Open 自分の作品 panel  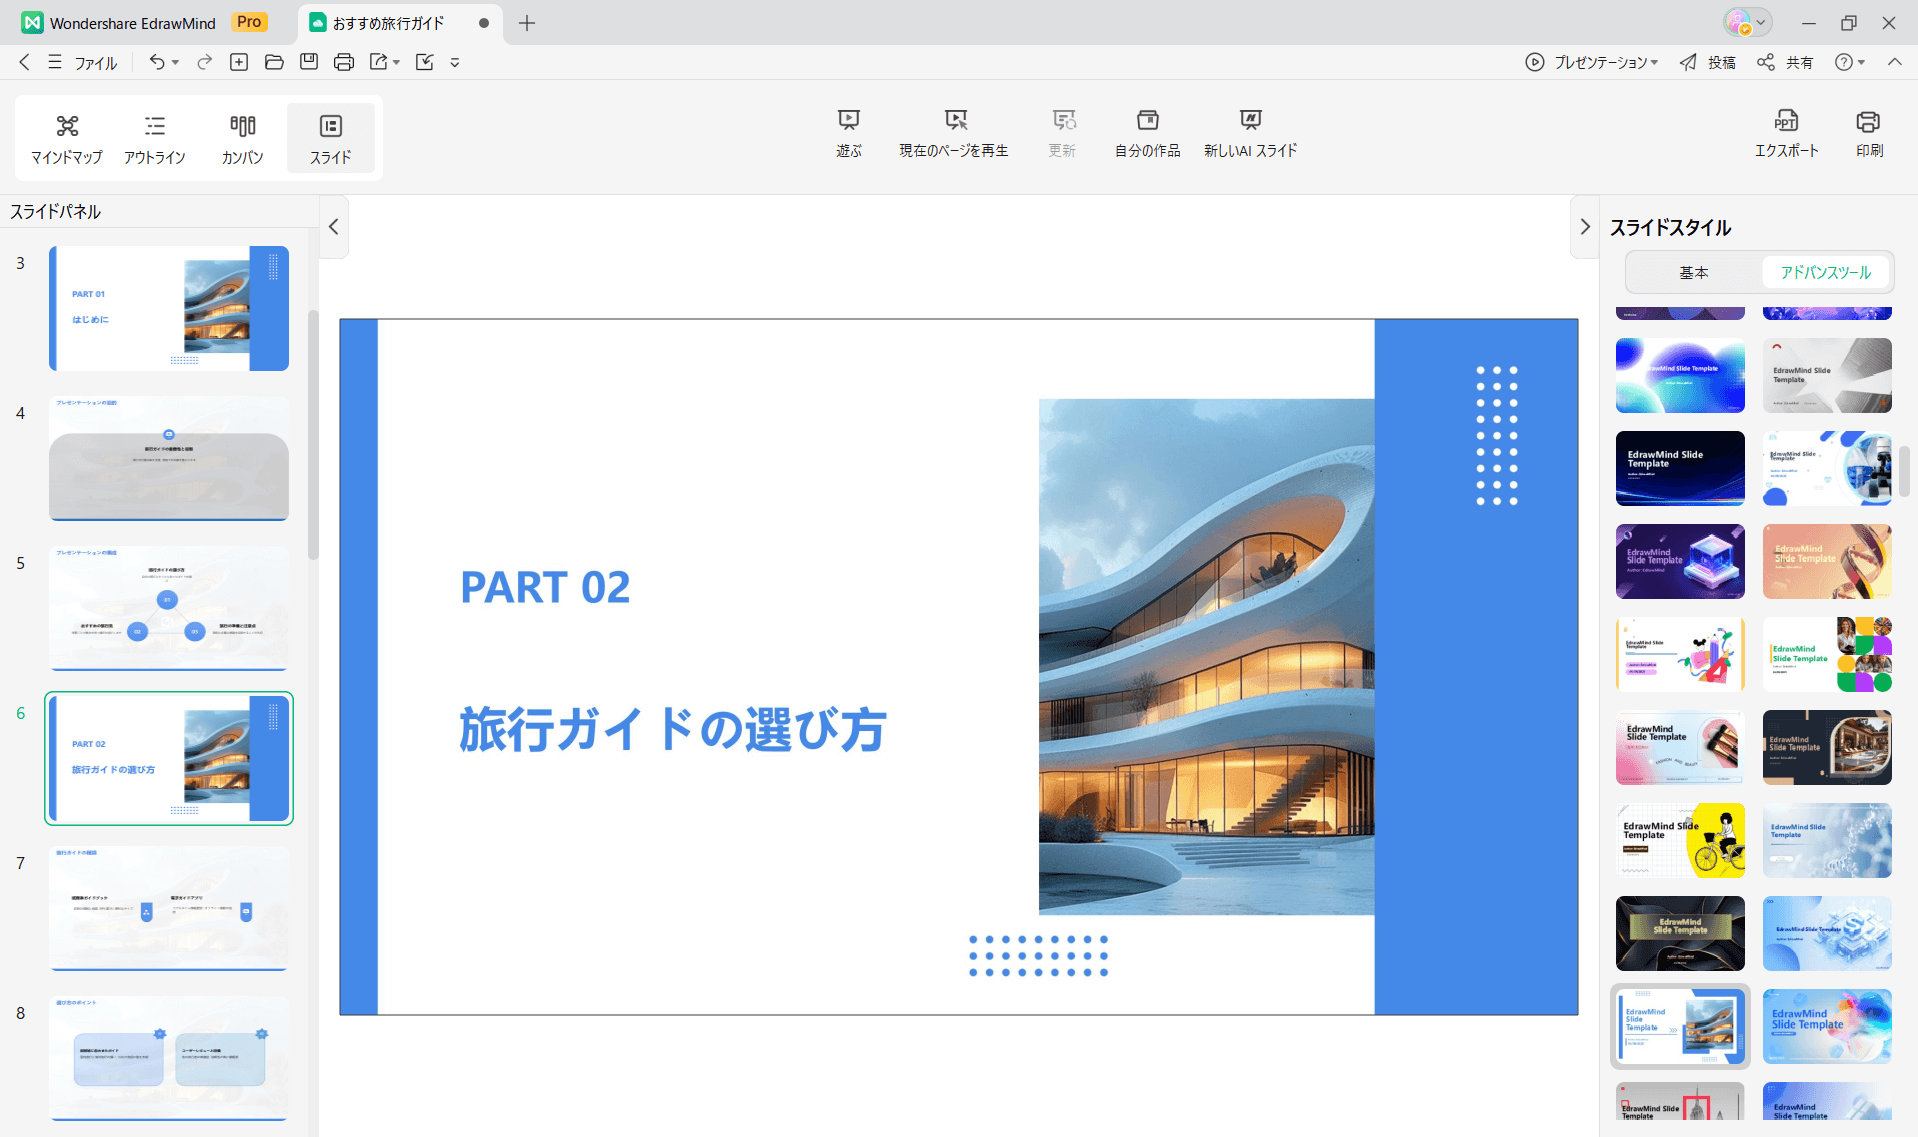pyautogui.click(x=1146, y=133)
